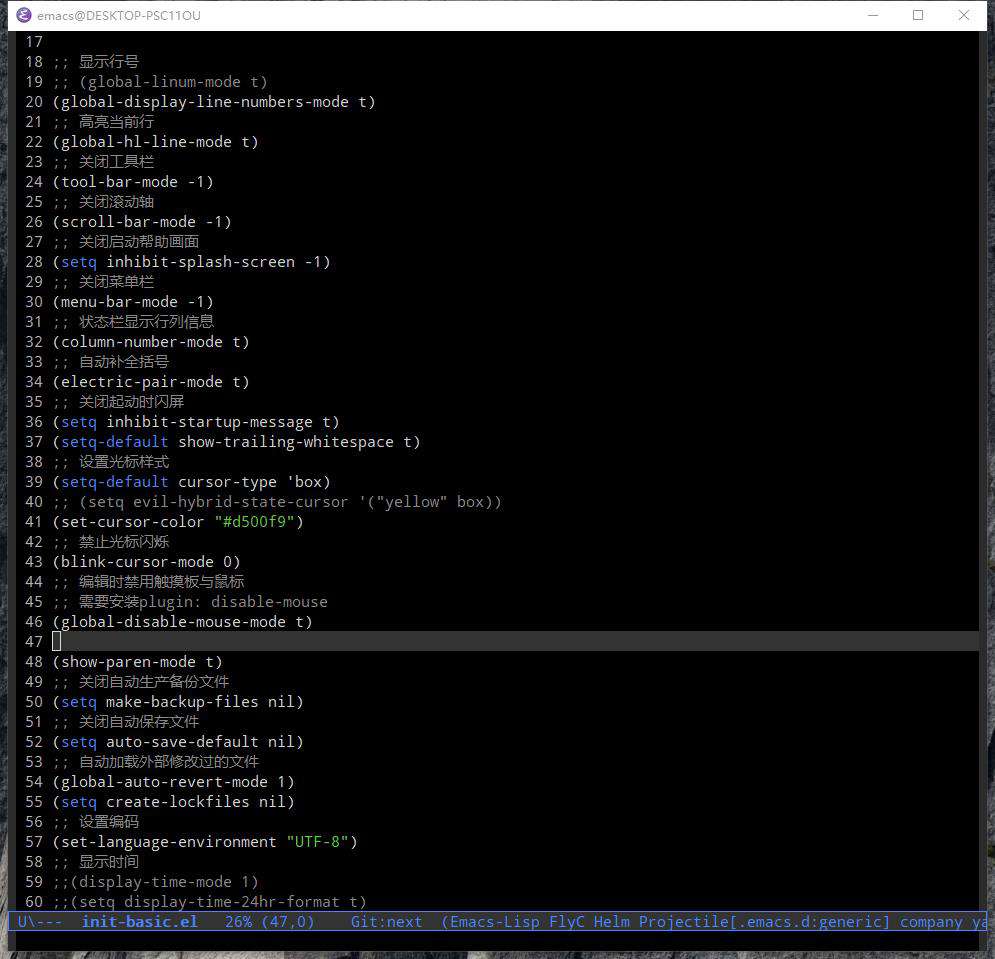Click the (scroll-bar-mode -1) line
The height and width of the screenshot is (959, 995).
[x=142, y=222]
